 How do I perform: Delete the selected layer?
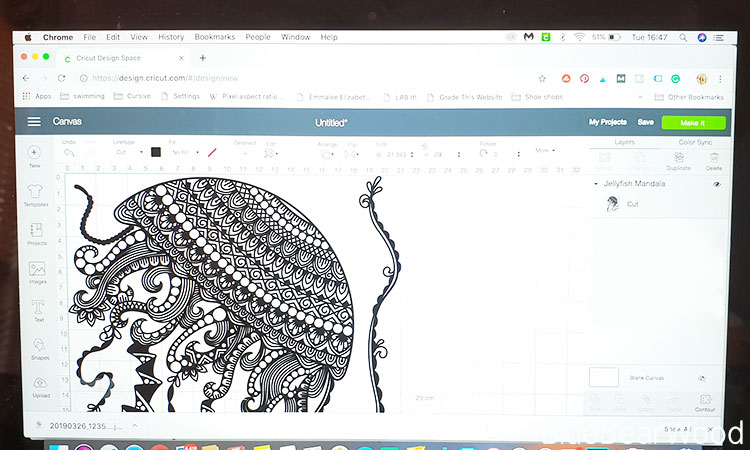714,162
